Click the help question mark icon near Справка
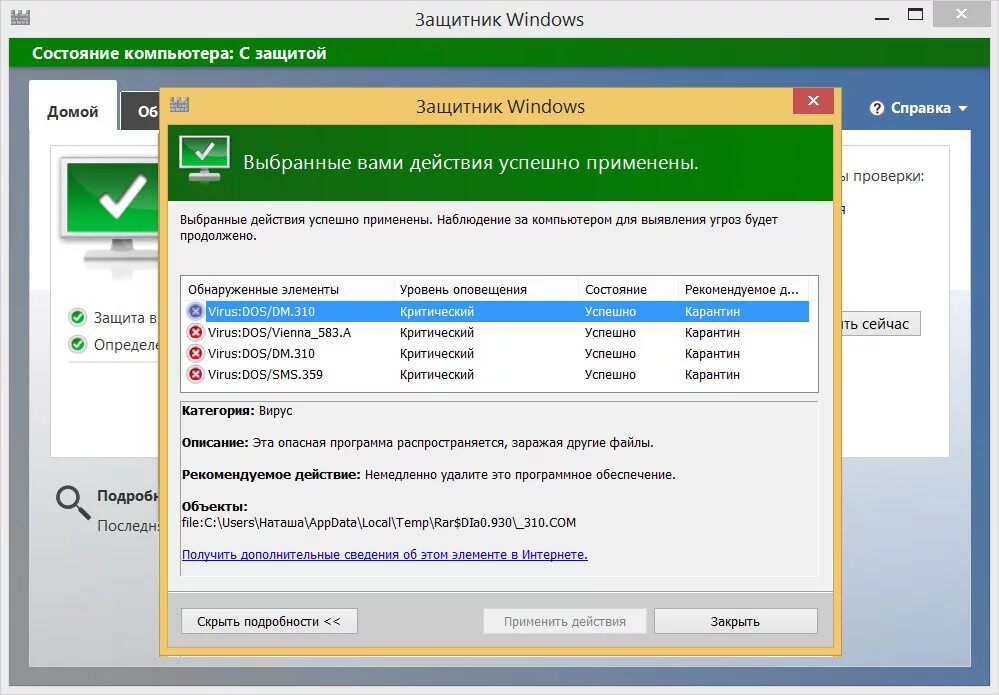The image size is (999, 695). 877,108
